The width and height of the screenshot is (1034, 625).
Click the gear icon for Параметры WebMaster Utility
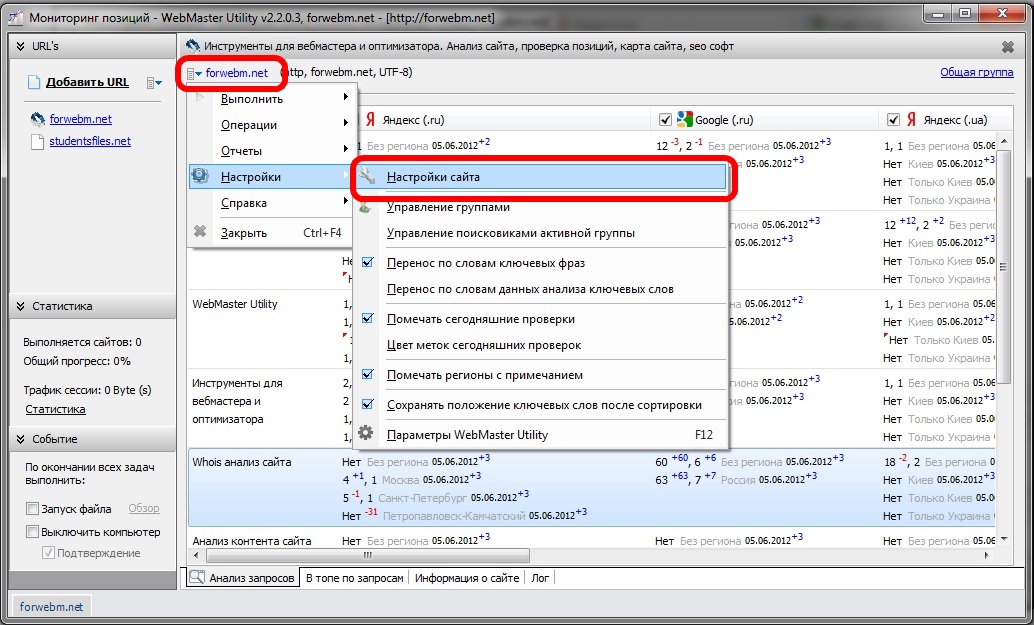366,435
